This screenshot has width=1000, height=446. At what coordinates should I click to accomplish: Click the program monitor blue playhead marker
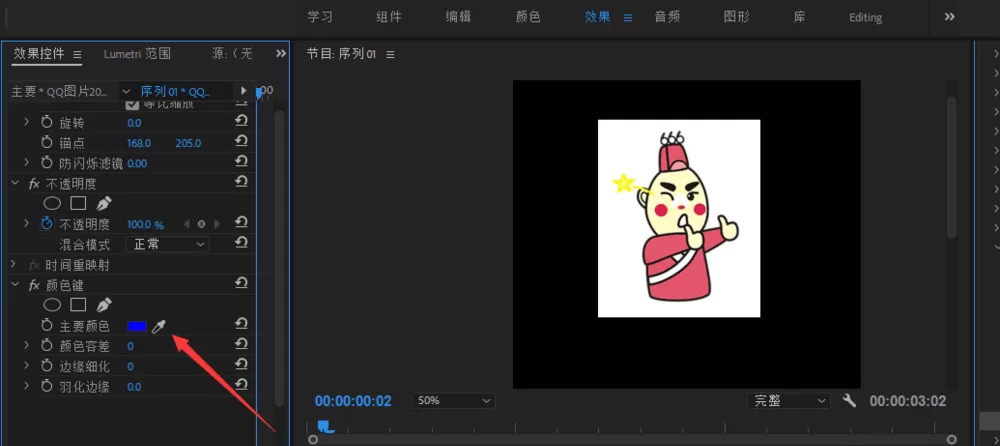pyautogui.click(x=326, y=426)
